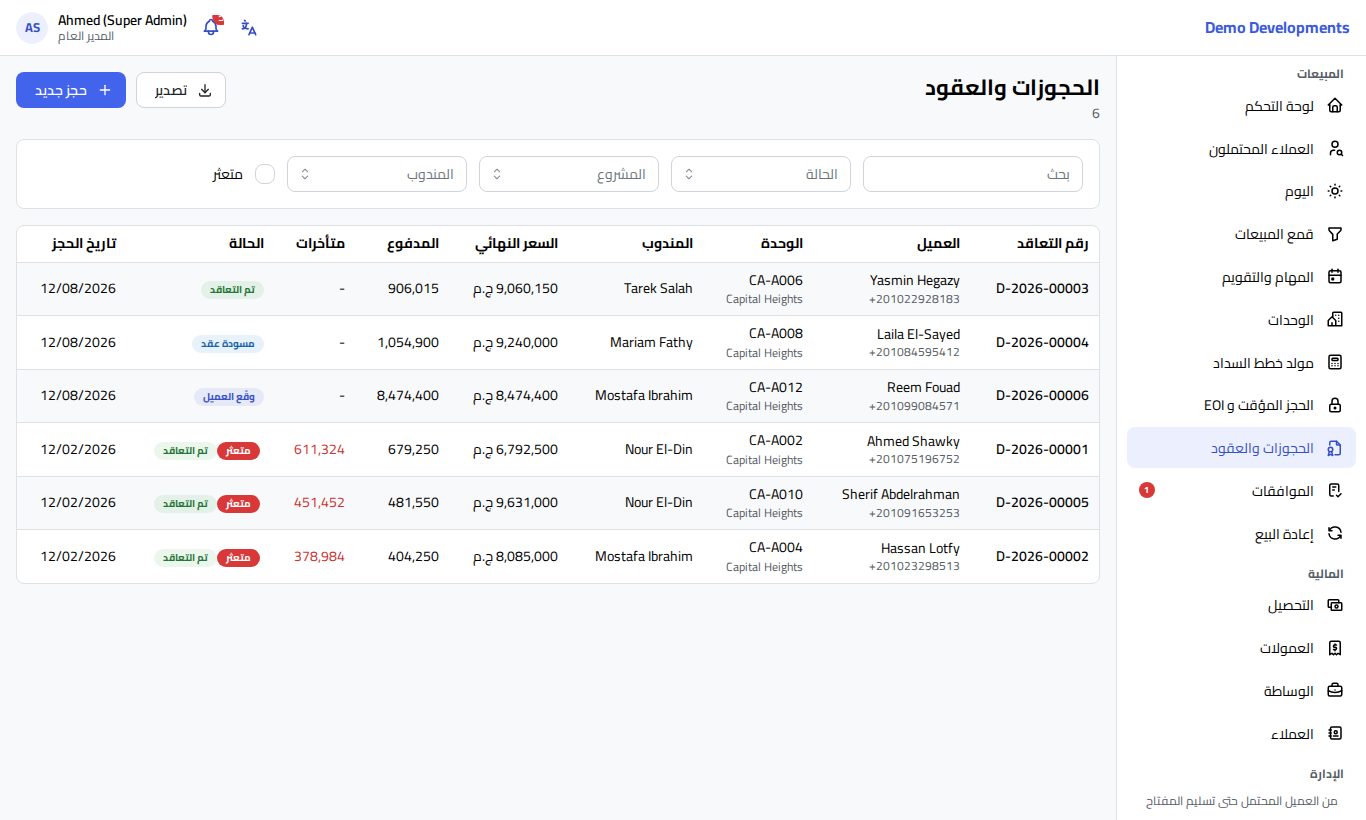The width and height of the screenshot is (1366, 820).
Task: Click the مولد خطط السداد calculator icon
Action: pyautogui.click(x=1334, y=362)
